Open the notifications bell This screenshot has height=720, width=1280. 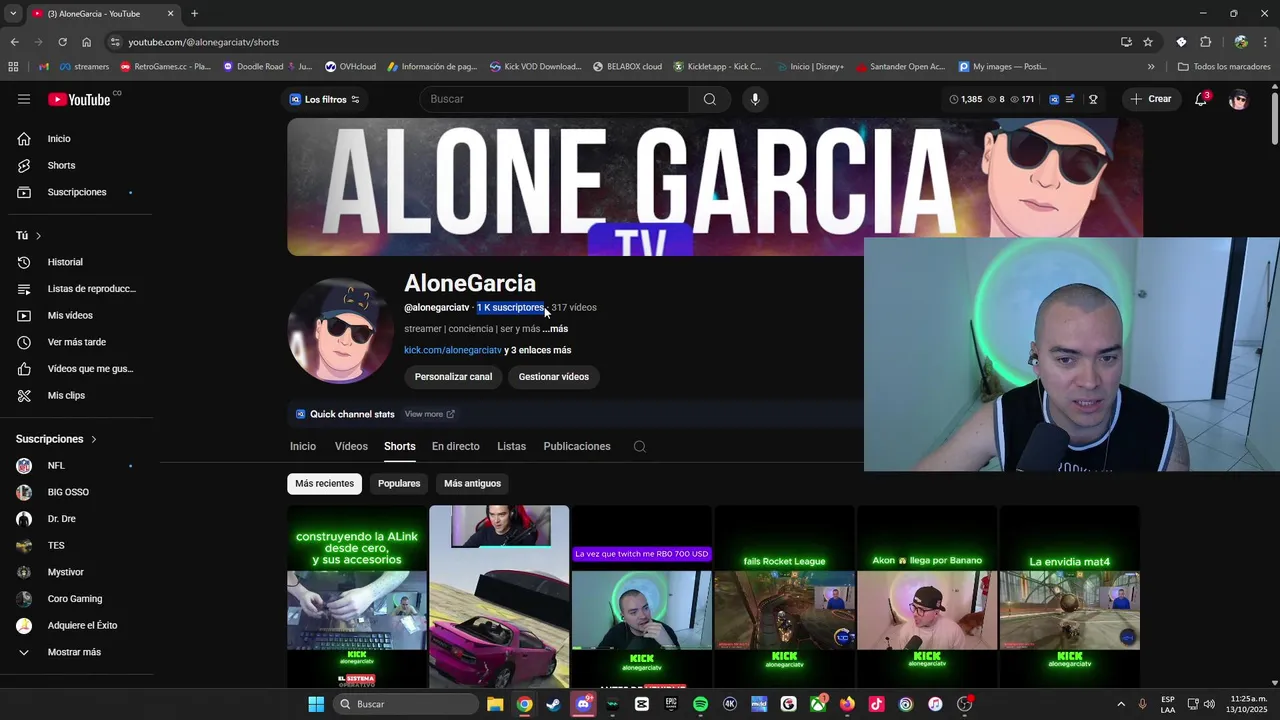[x=1201, y=99]
